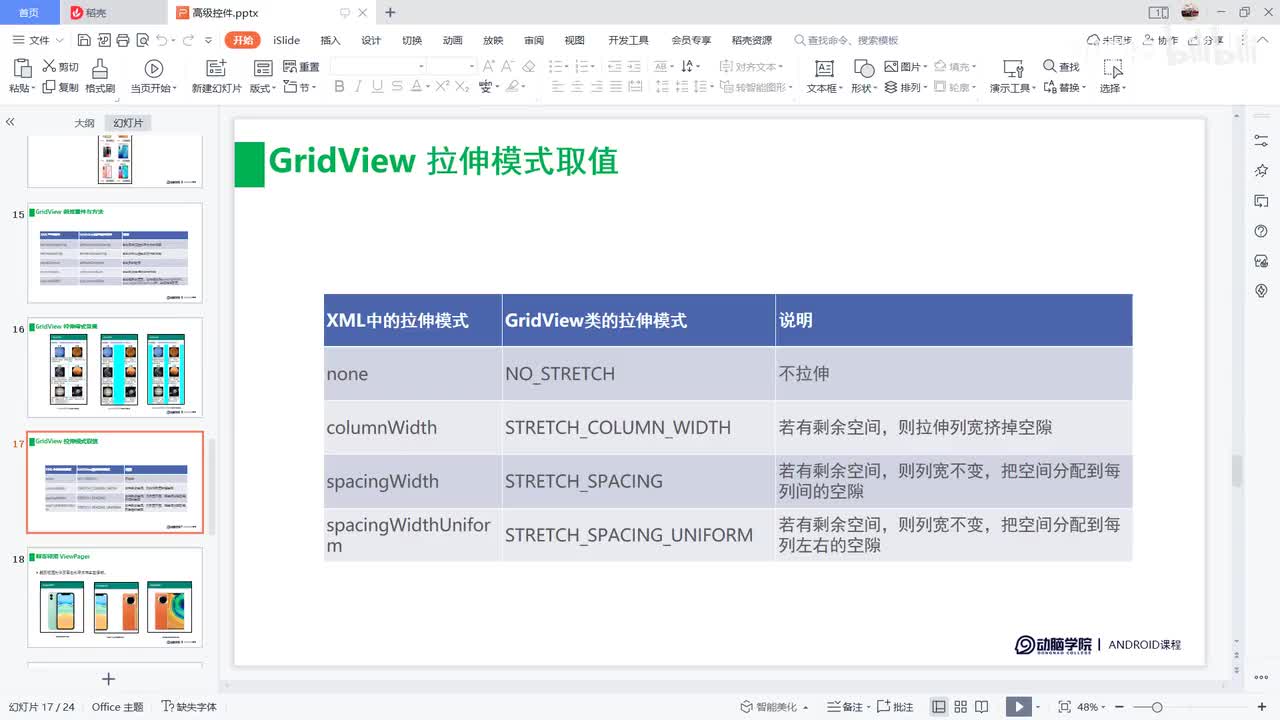Add new slide plus button below thumbnails
Image resolution: width=1280 pixels, height=720 pixels.
[109, 679]
